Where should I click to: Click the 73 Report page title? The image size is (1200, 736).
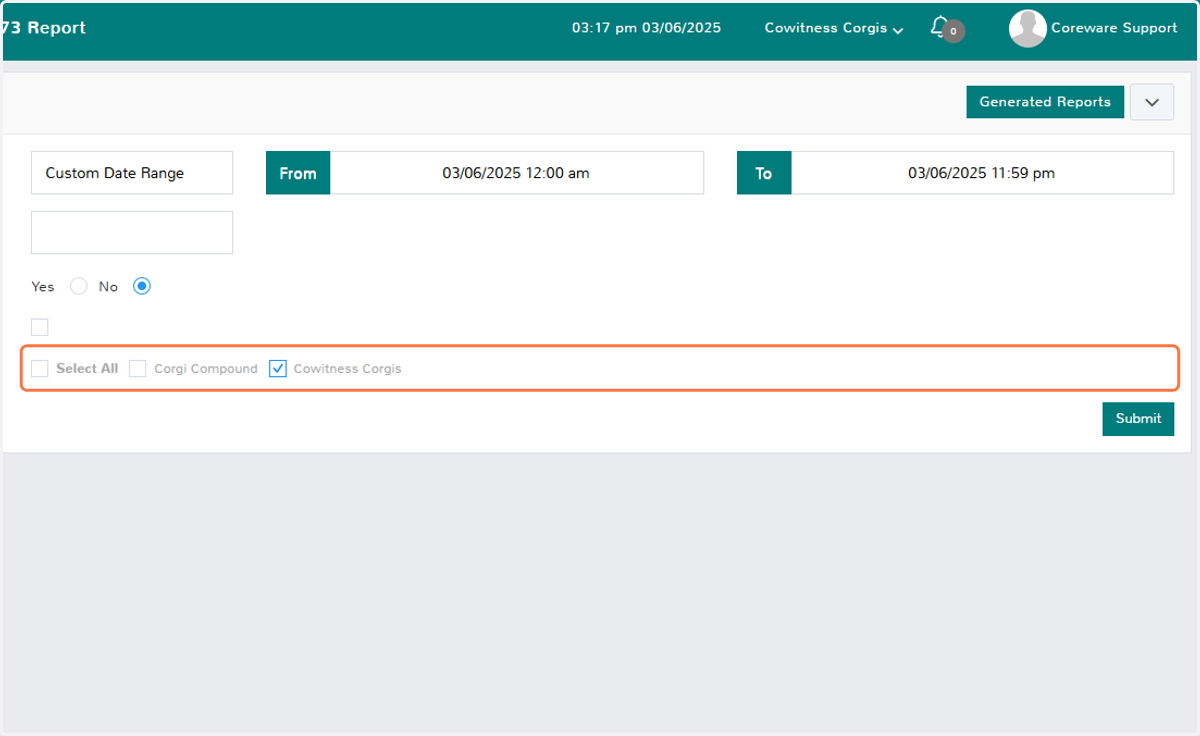click(44, 28)
